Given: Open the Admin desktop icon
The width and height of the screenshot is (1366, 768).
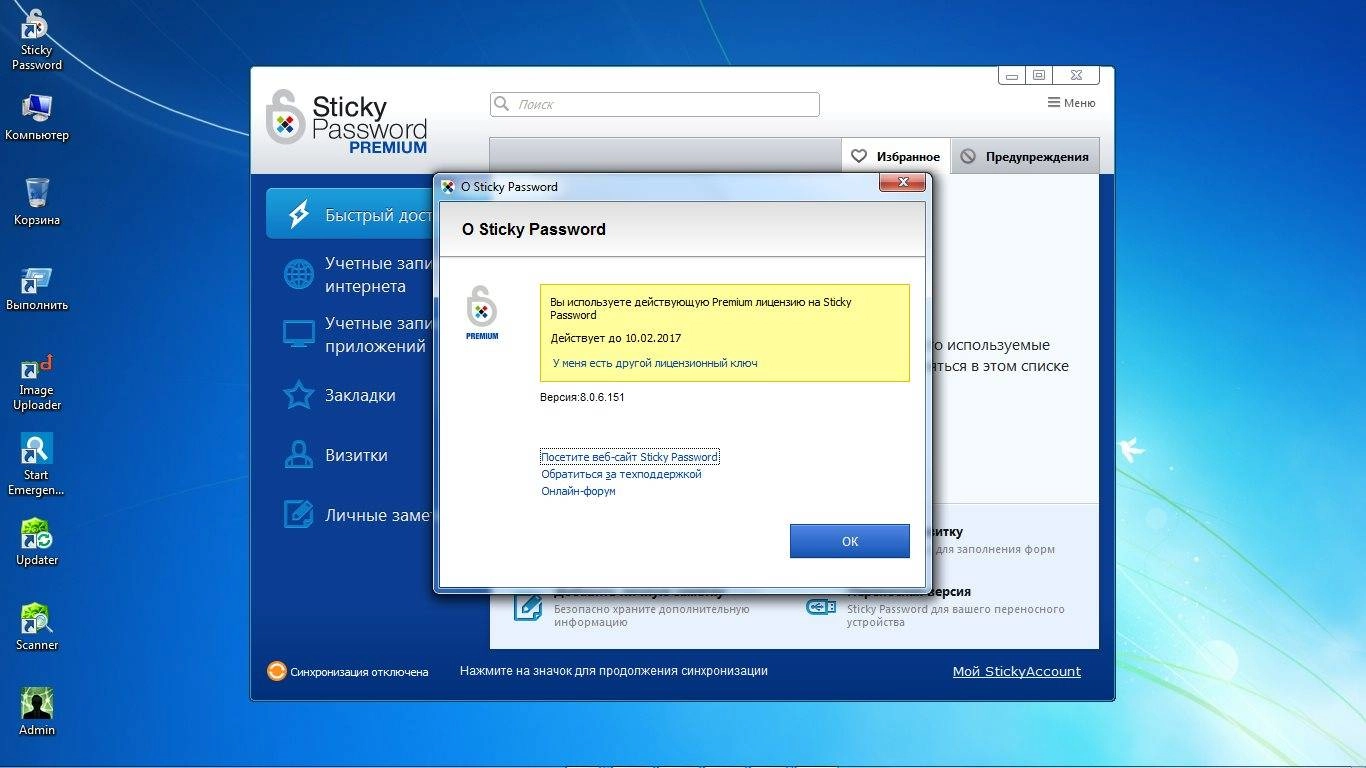Looking at the screenshot, I should click(x=37, y=712).
